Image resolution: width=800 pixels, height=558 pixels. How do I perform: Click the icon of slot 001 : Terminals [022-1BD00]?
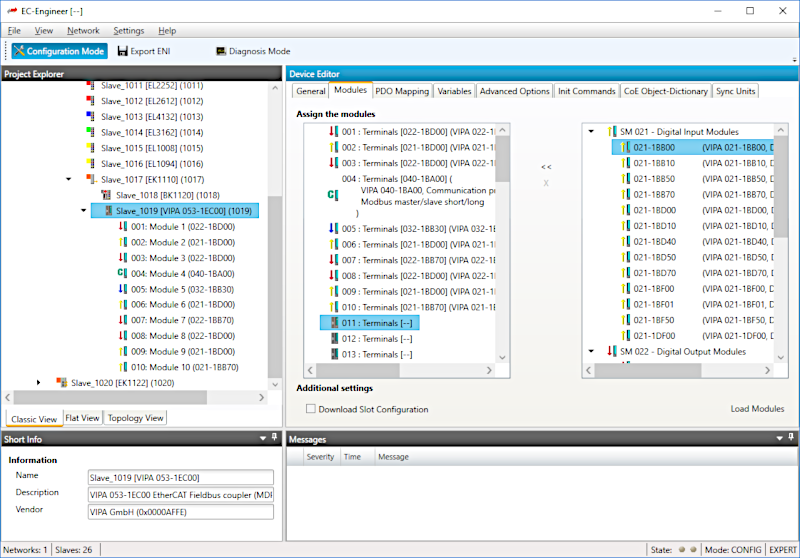click(333, 132)
